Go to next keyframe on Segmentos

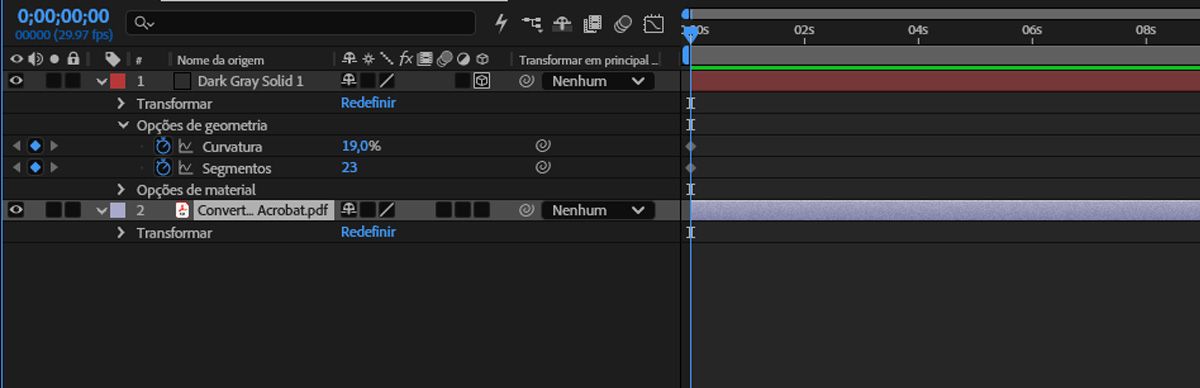click(54, 168)
